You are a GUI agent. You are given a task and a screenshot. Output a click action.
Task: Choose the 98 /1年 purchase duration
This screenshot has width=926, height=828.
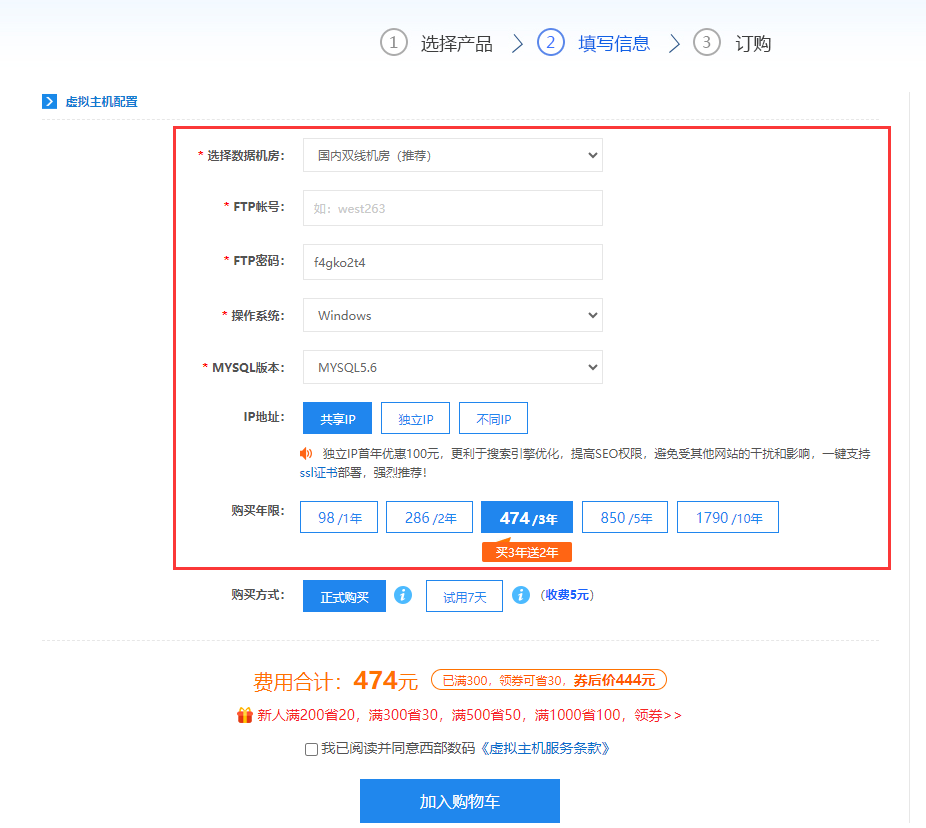click(x=339, y=518)
